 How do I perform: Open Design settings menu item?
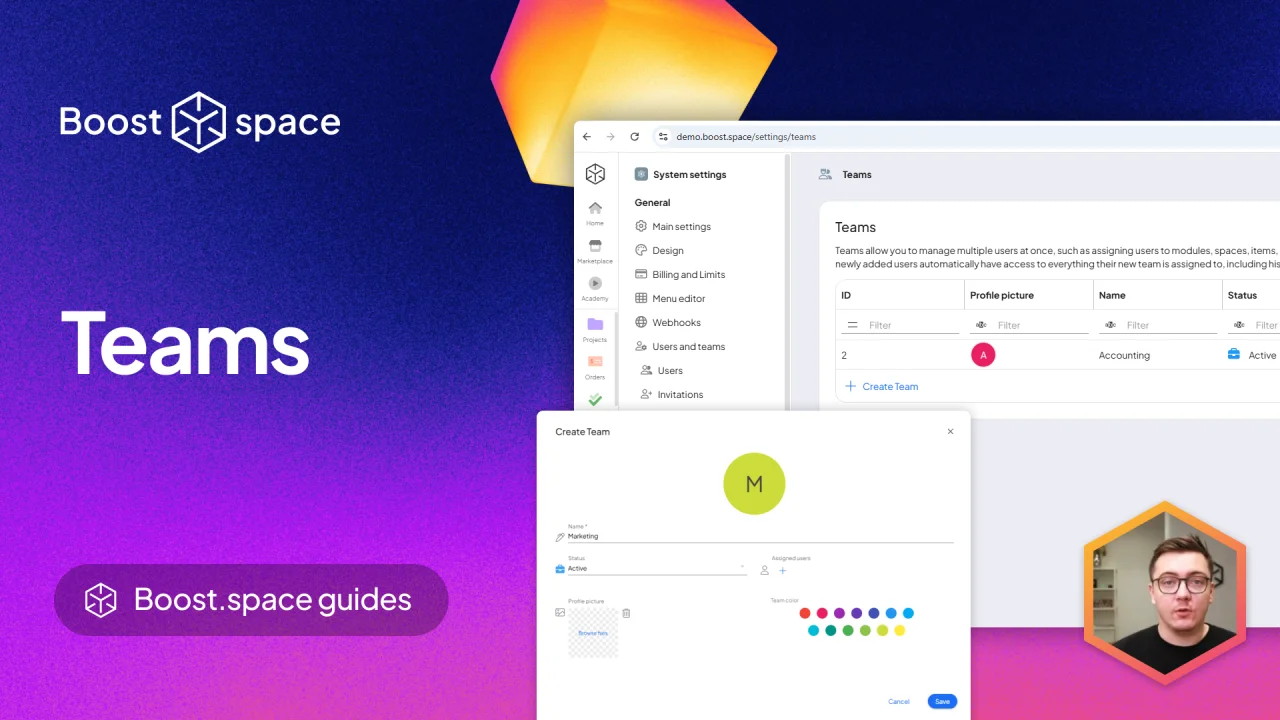[x=660, y=250]
